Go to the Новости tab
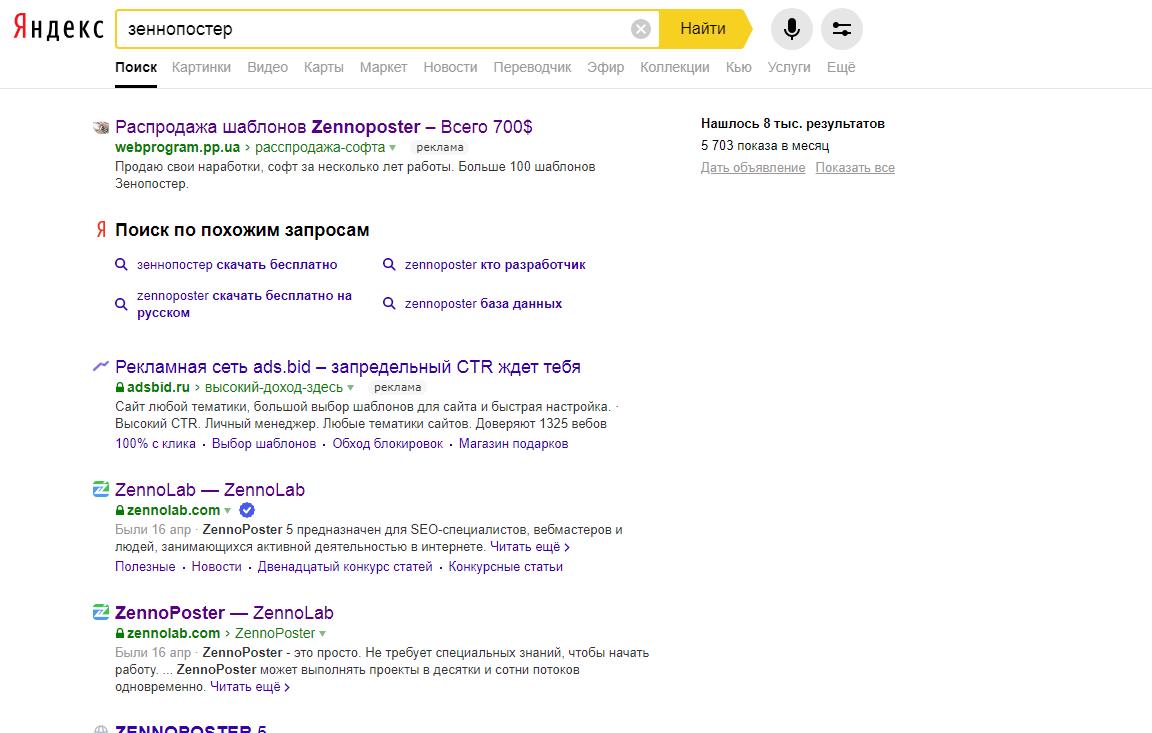This screenshot has width=1152, height=733. coord(450,67)
